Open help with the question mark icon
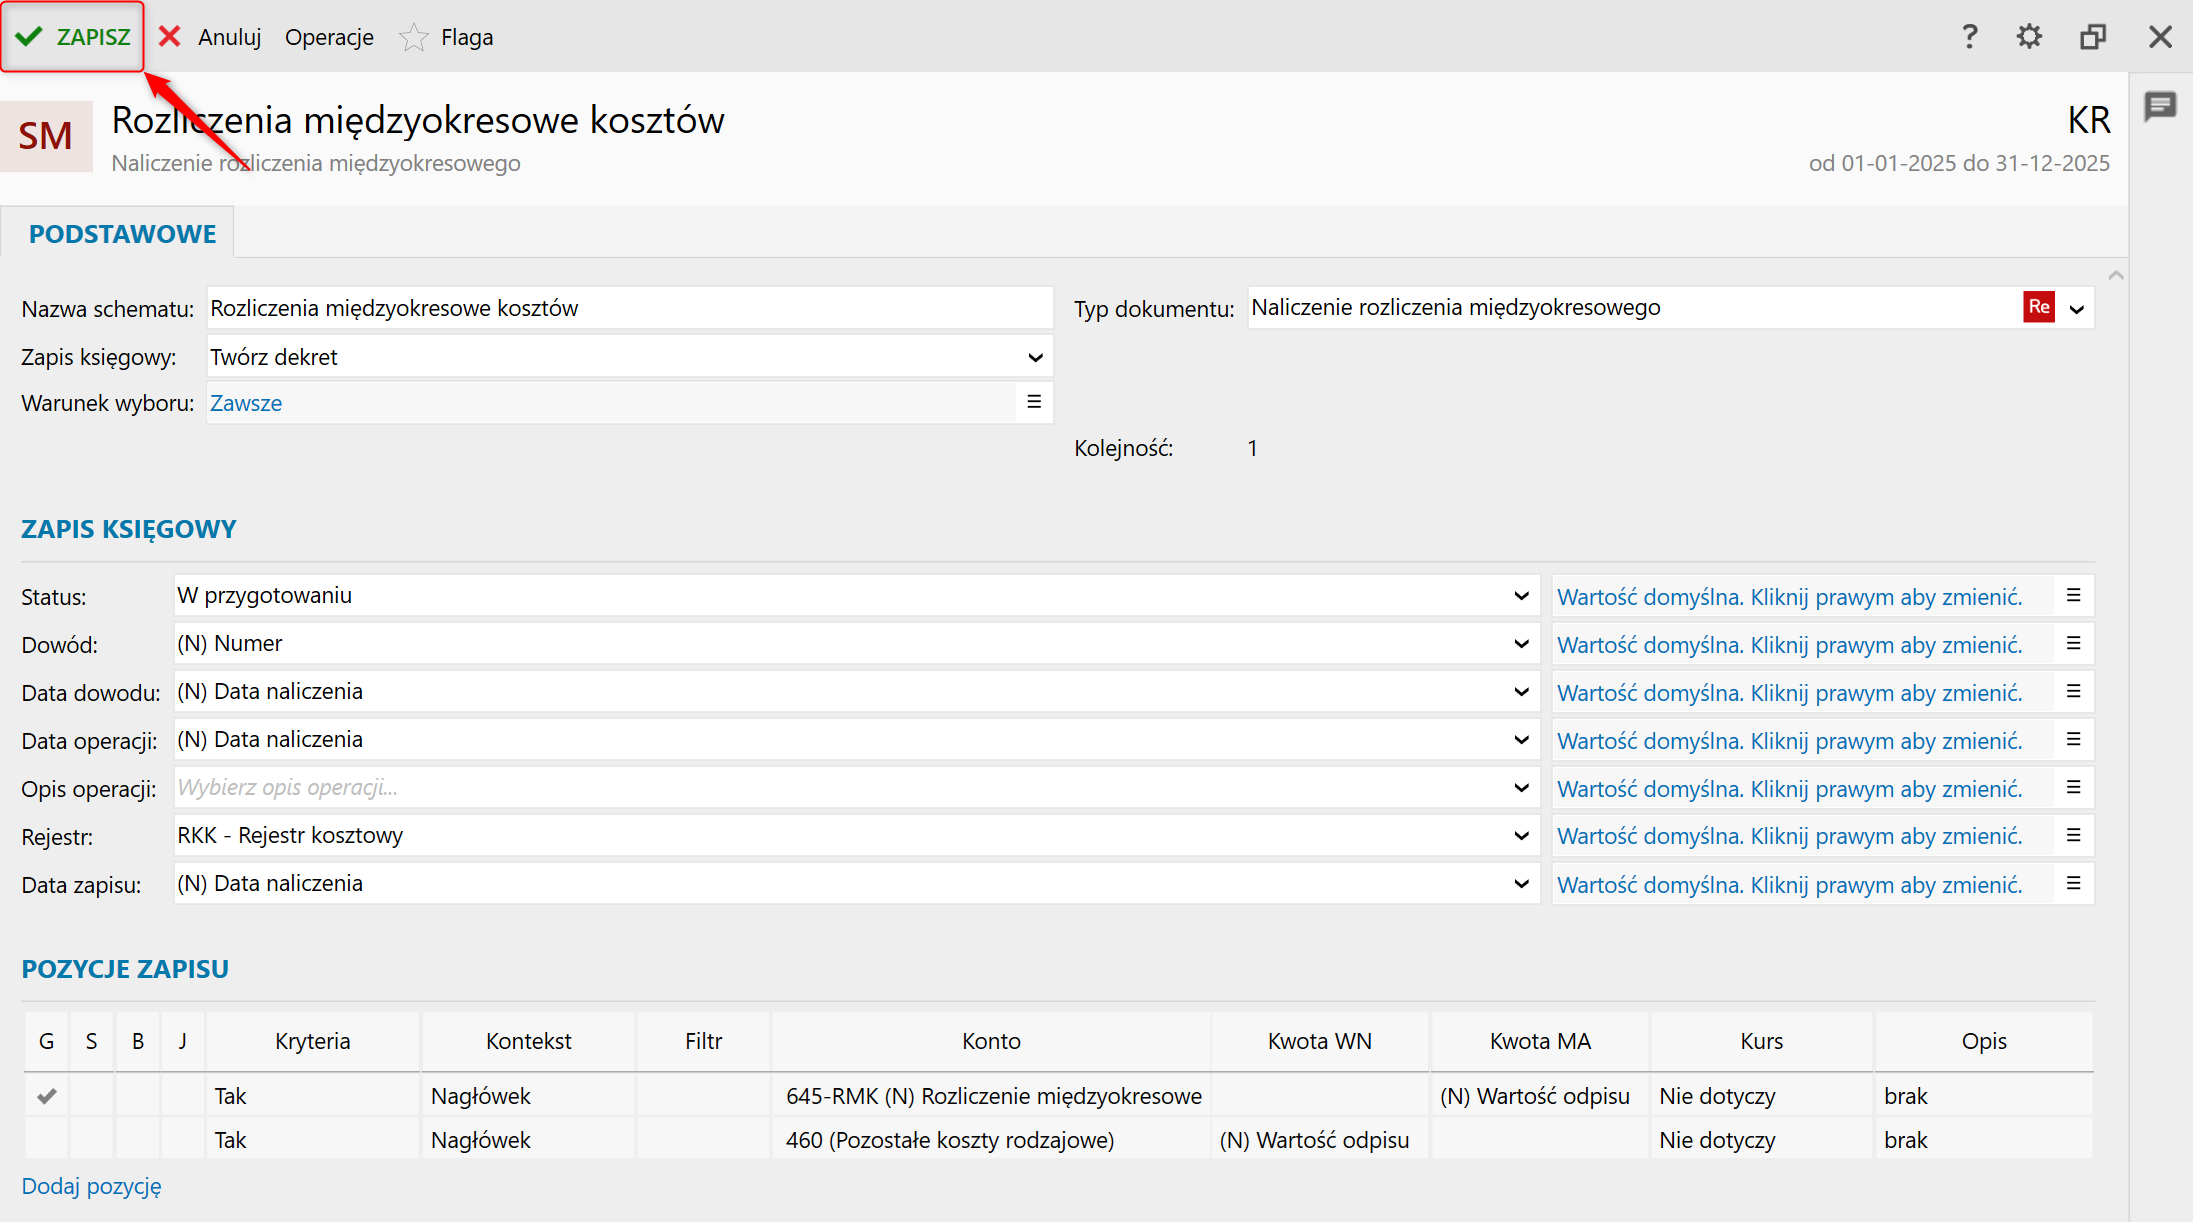 point(1969,37)
